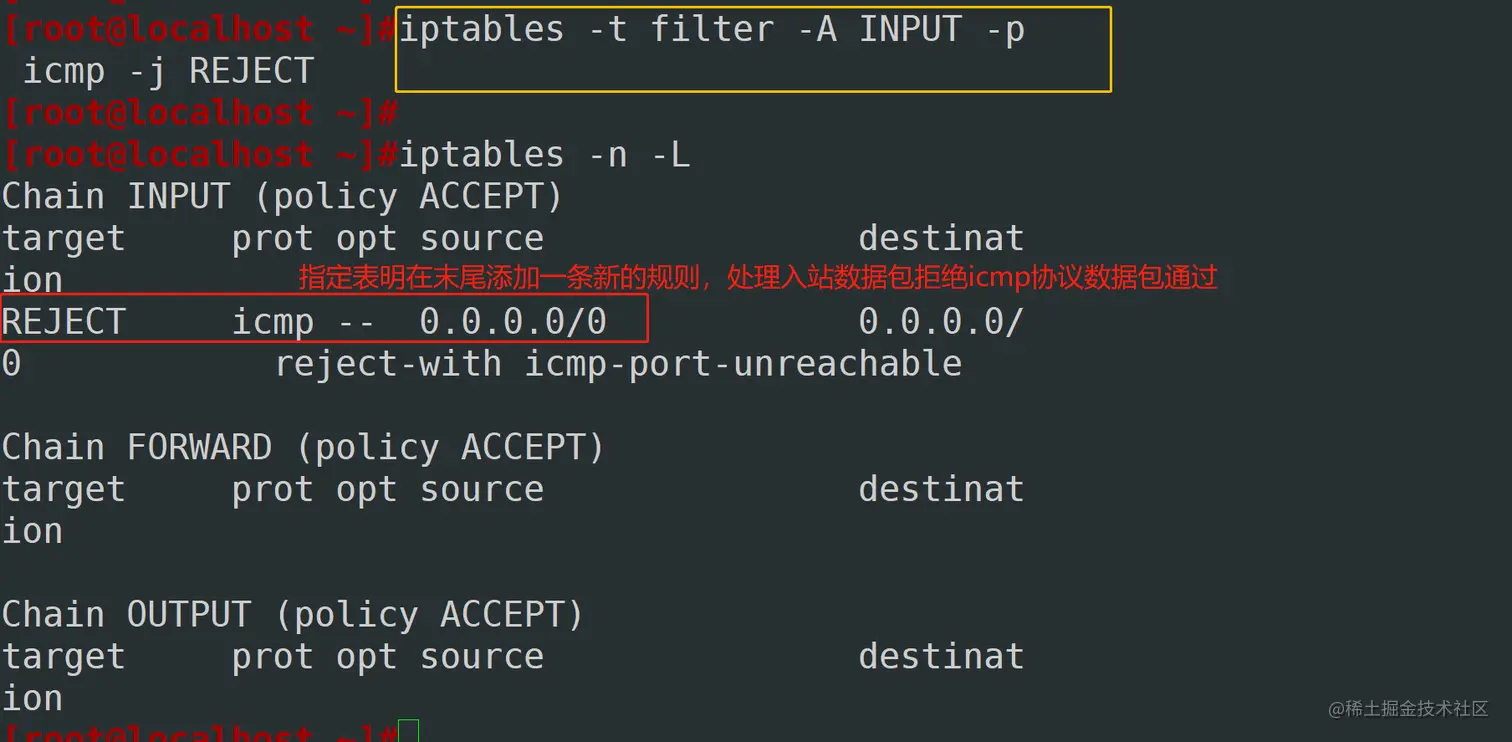Click the REJECT target in the rule row
Screen dimensions: 1512x742
coord(64,322)
